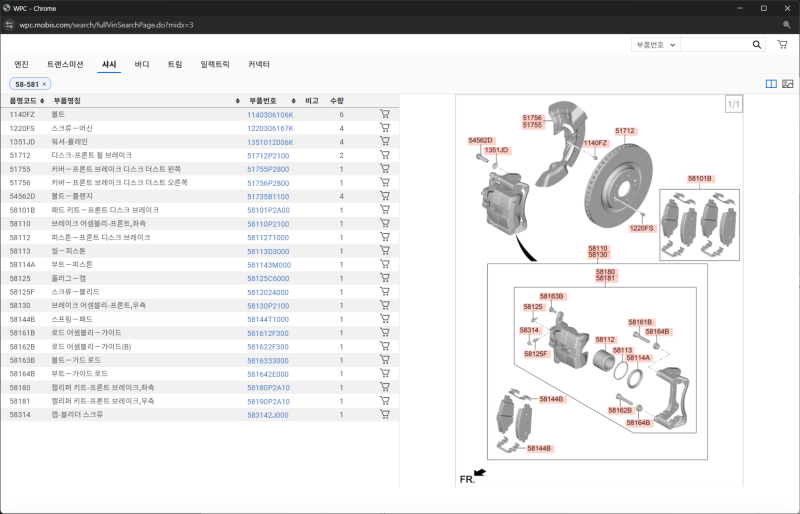The width and height of the screenshot is (800, 514).
Task: Open the 커넥터 tab
Action: pos(259,64)
